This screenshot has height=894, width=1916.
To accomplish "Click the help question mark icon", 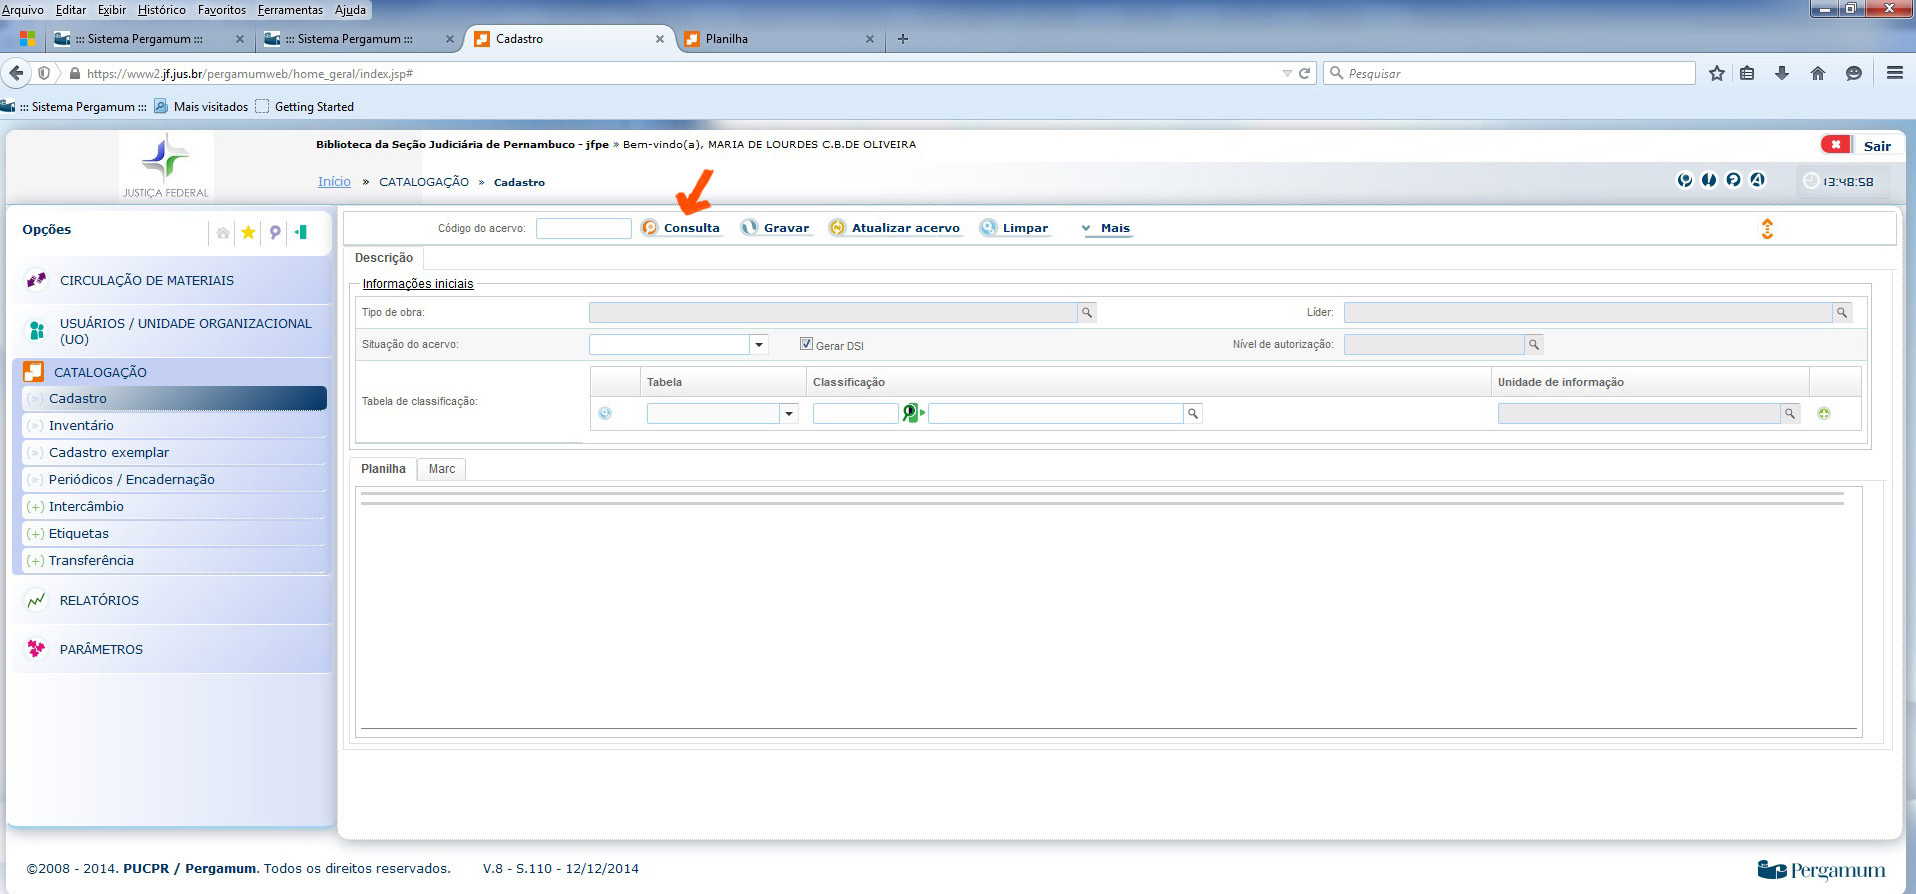I will (1733, 180).
